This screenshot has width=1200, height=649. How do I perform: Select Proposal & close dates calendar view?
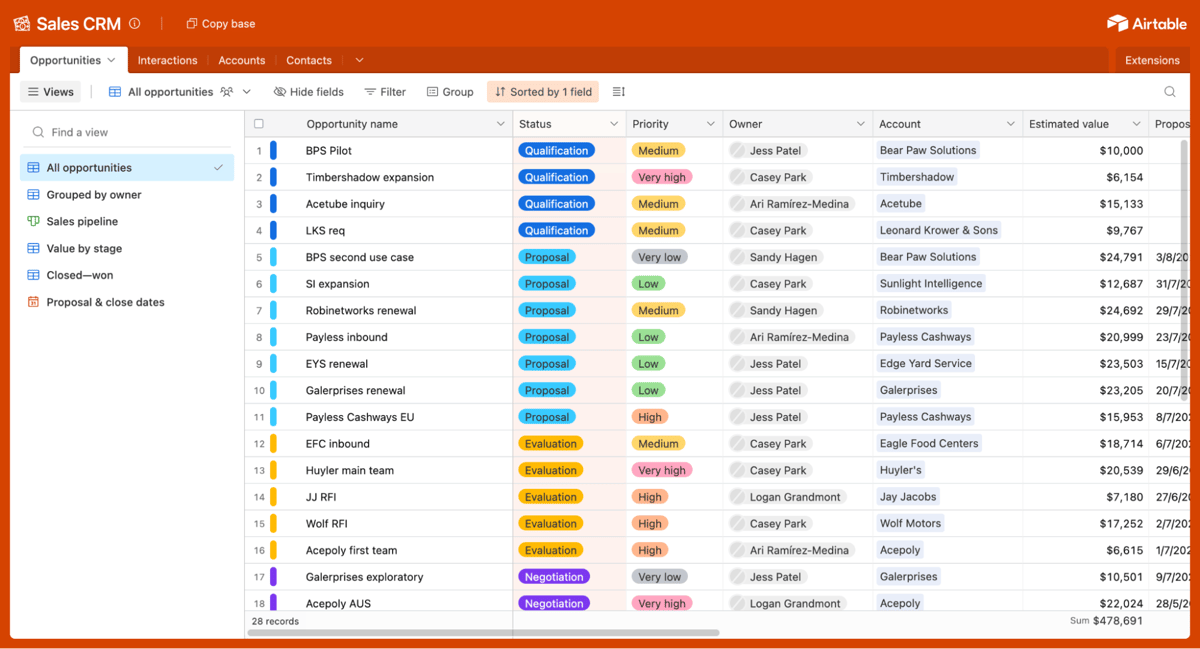(x=127, y=302)
